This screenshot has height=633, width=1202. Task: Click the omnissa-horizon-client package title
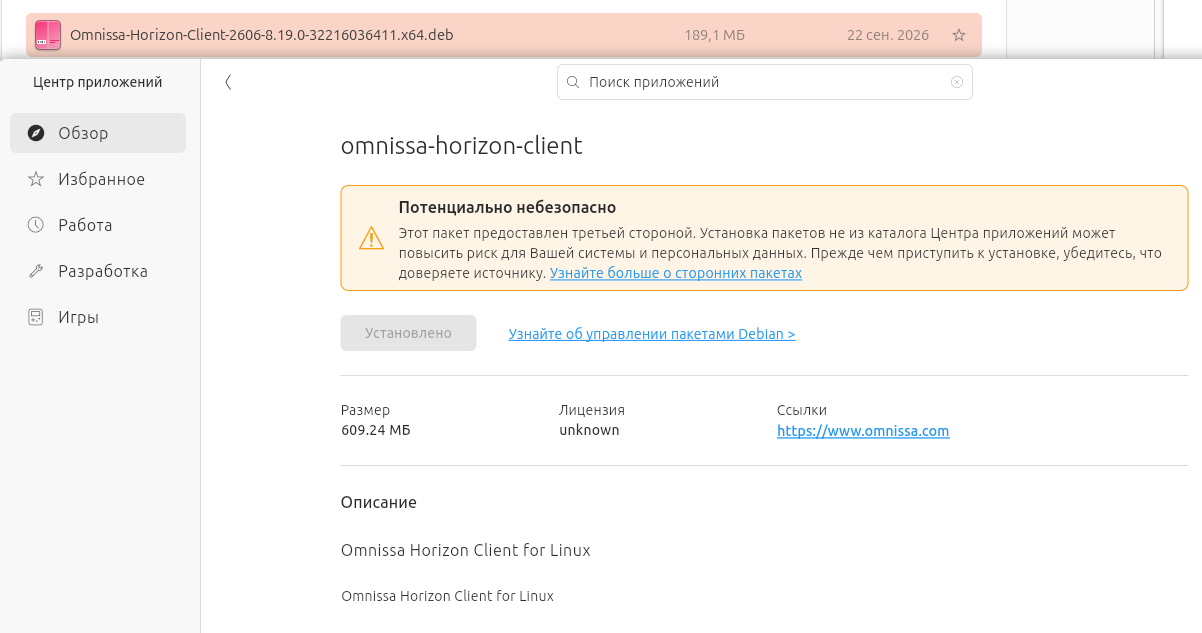point(462,146)
